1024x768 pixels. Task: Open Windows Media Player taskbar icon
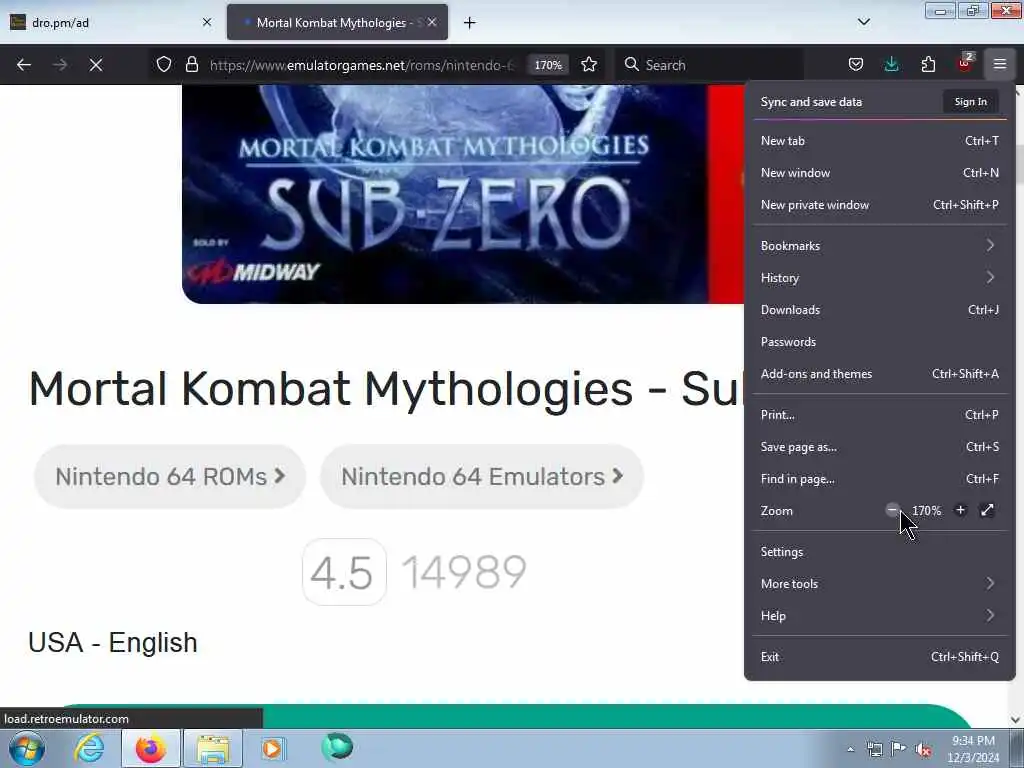click(272, 748)
